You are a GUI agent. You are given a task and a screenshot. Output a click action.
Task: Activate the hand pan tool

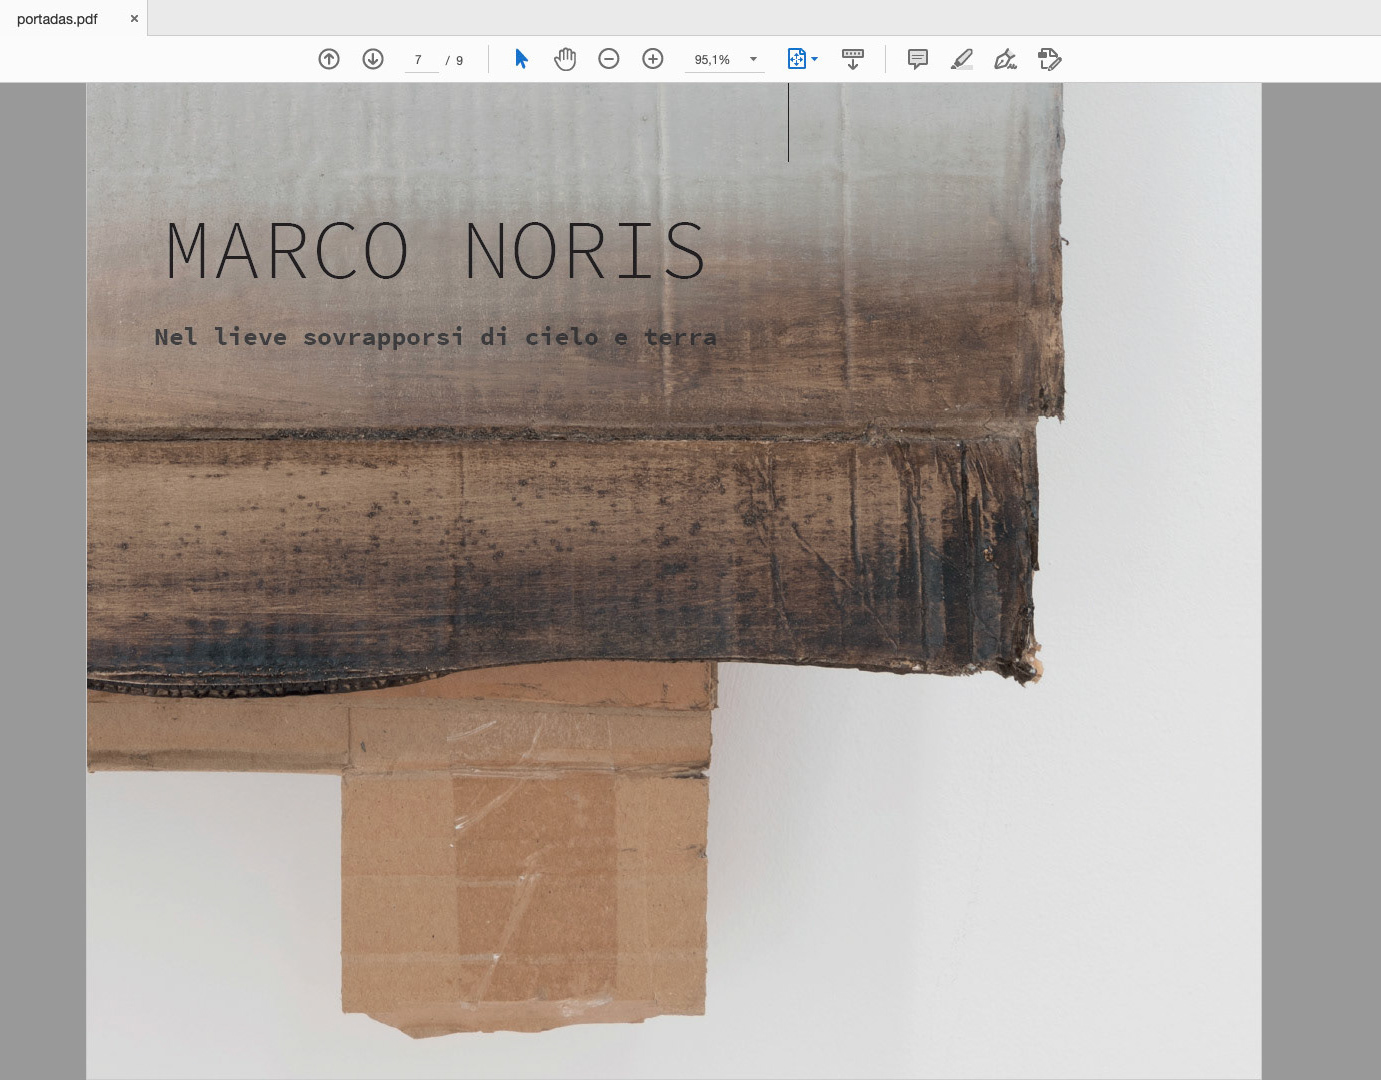click(x=565, y=59)
